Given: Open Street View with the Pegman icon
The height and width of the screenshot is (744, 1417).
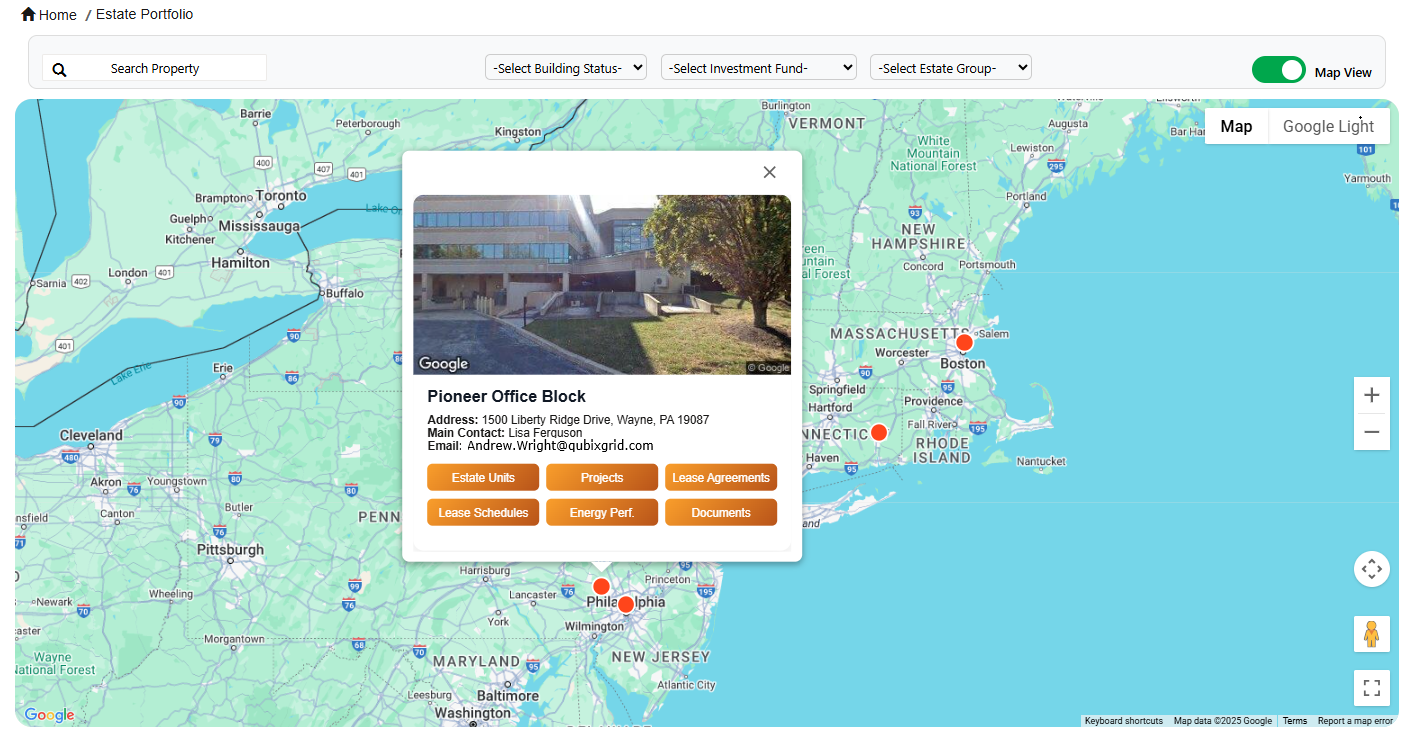Looking at the screenshot, I should click(1371, 633).
